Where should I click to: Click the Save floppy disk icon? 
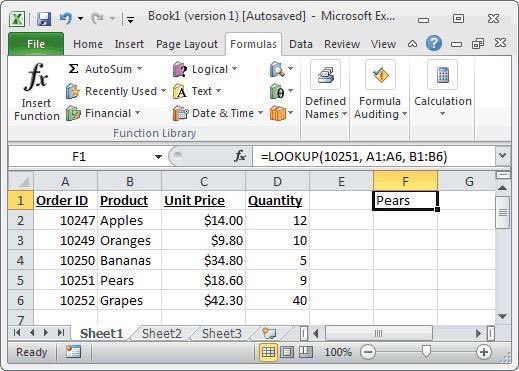pyautogui.click(x=44, y=19)
